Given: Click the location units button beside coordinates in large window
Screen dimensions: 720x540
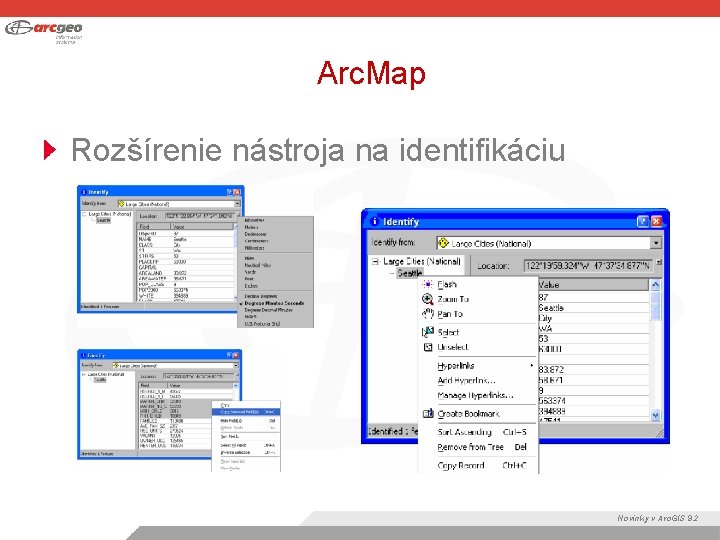Looking at the screenshot, I should 658,262.
